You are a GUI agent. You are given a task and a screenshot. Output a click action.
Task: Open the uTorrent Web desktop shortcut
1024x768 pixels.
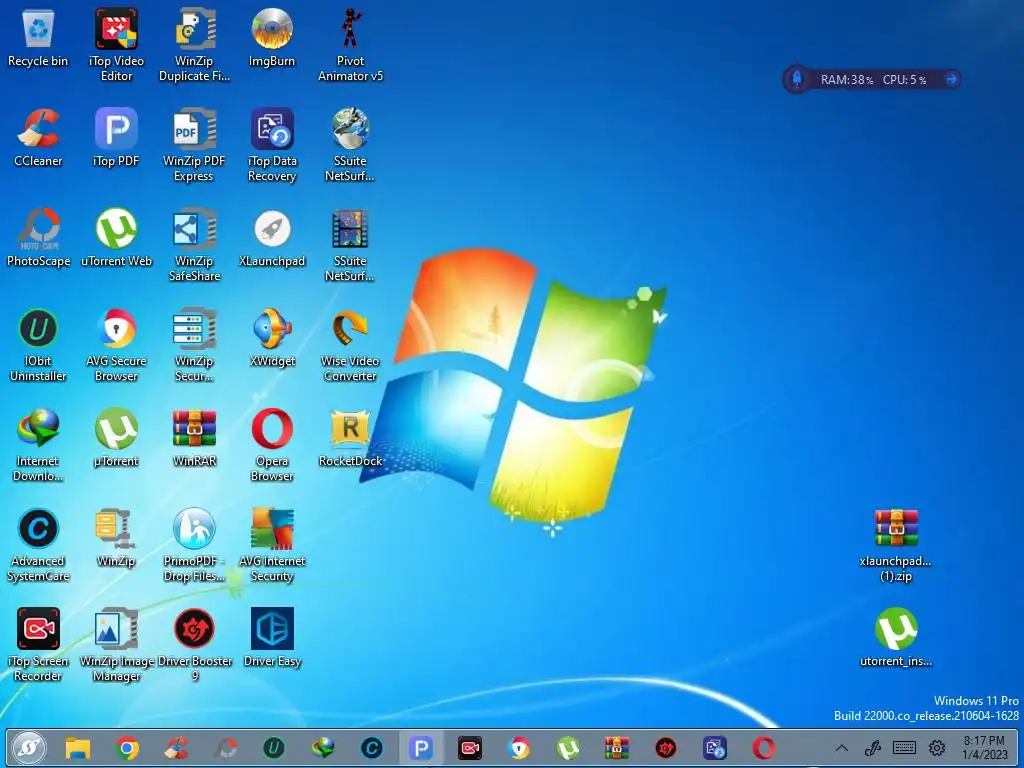coord(116,238)
